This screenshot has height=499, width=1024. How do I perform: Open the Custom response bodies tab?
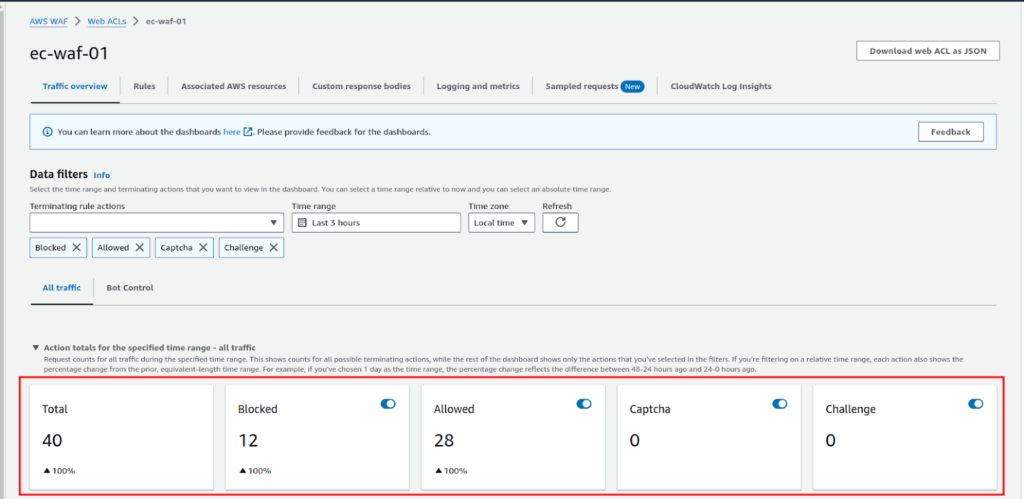coord(361,86)
